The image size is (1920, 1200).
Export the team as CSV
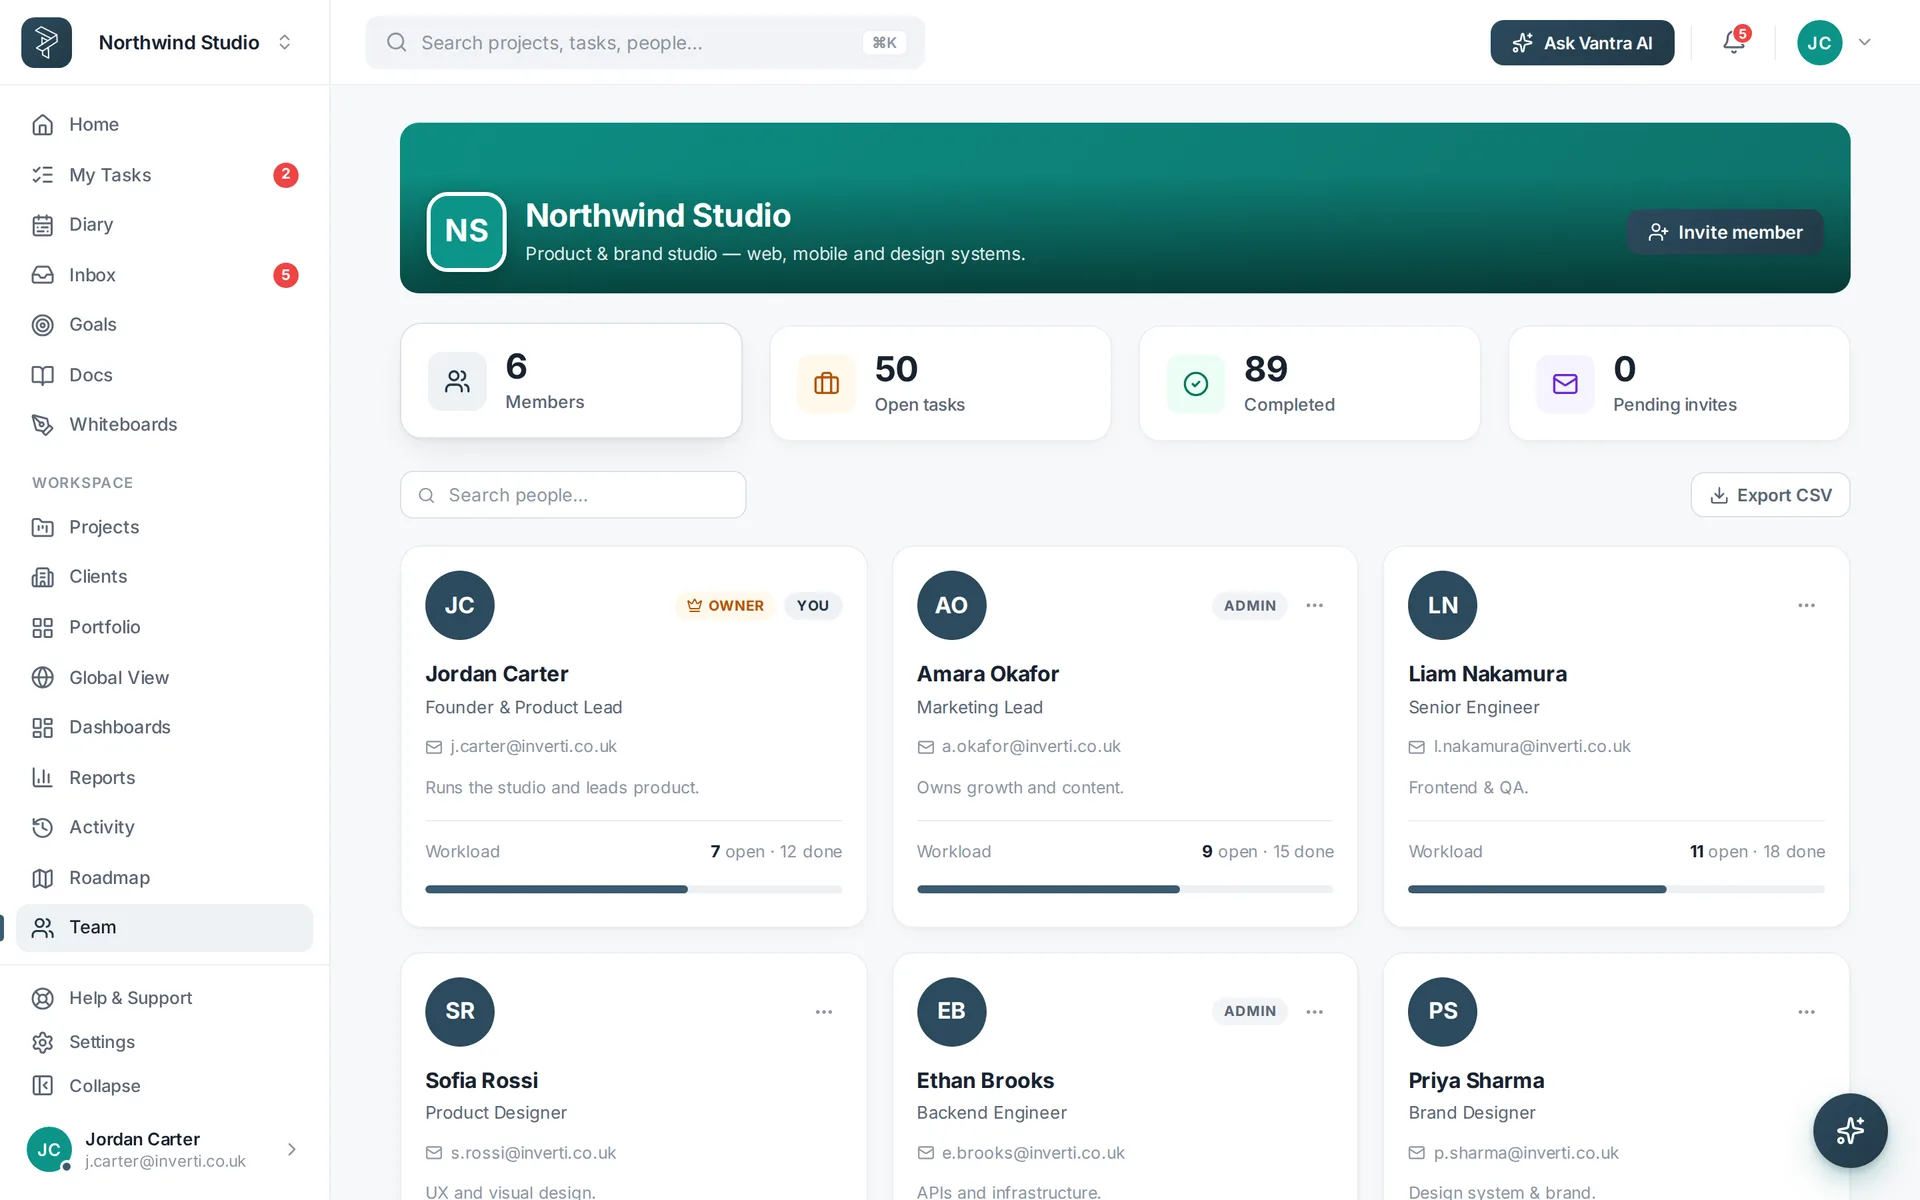point(1770,495)
